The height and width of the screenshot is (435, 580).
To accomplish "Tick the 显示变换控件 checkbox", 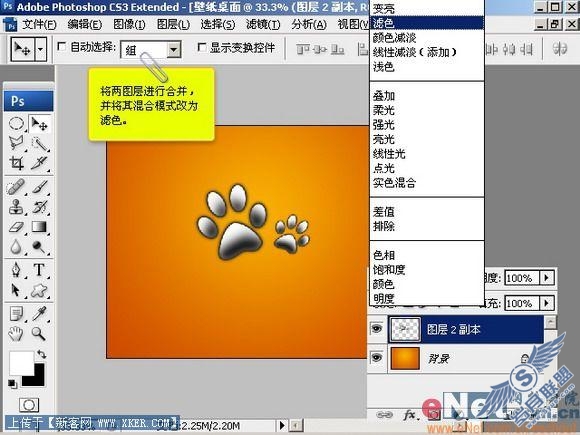I will tap(202, 47).
